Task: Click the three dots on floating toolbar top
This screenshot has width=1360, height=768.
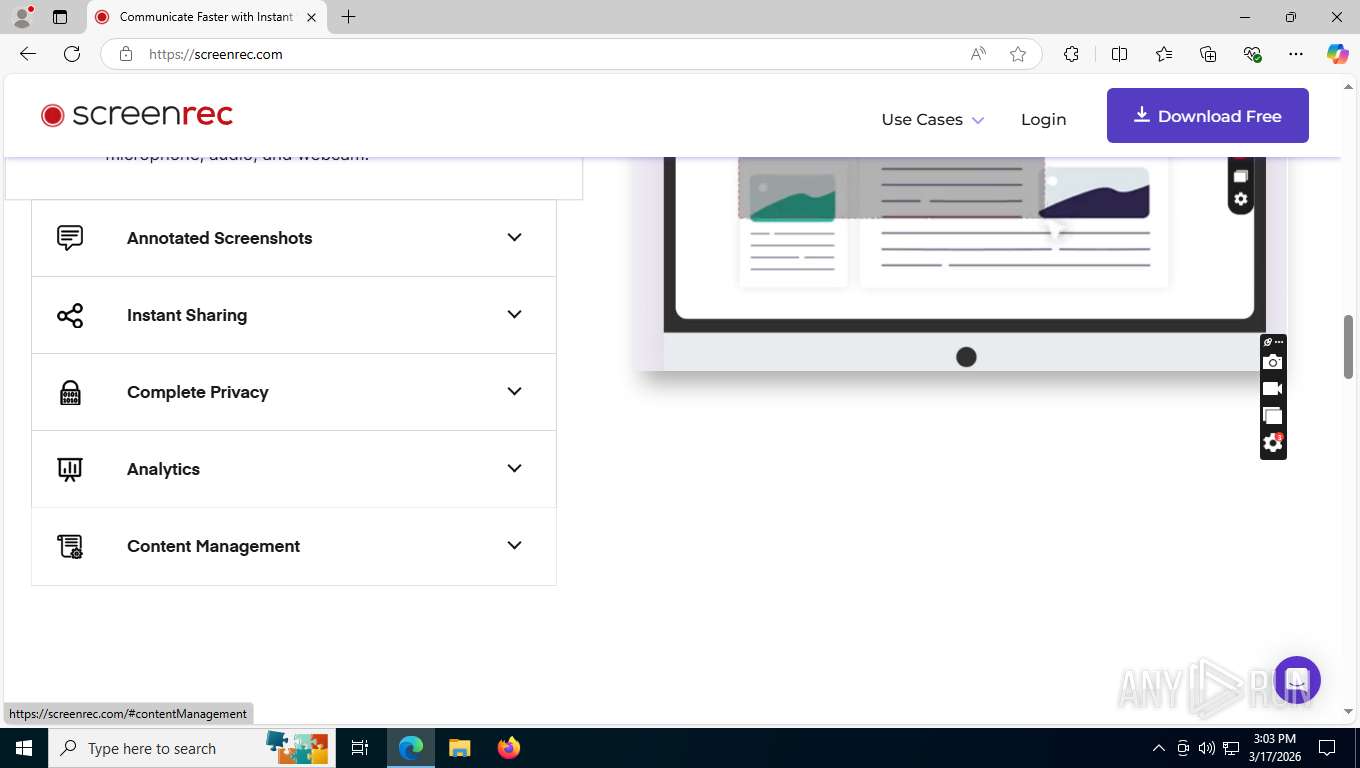Action: pos(1279,342)
